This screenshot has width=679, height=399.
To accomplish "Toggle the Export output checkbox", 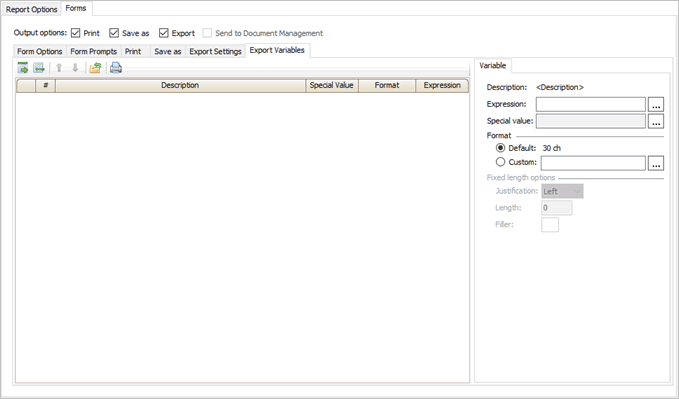I will [163, 33].
